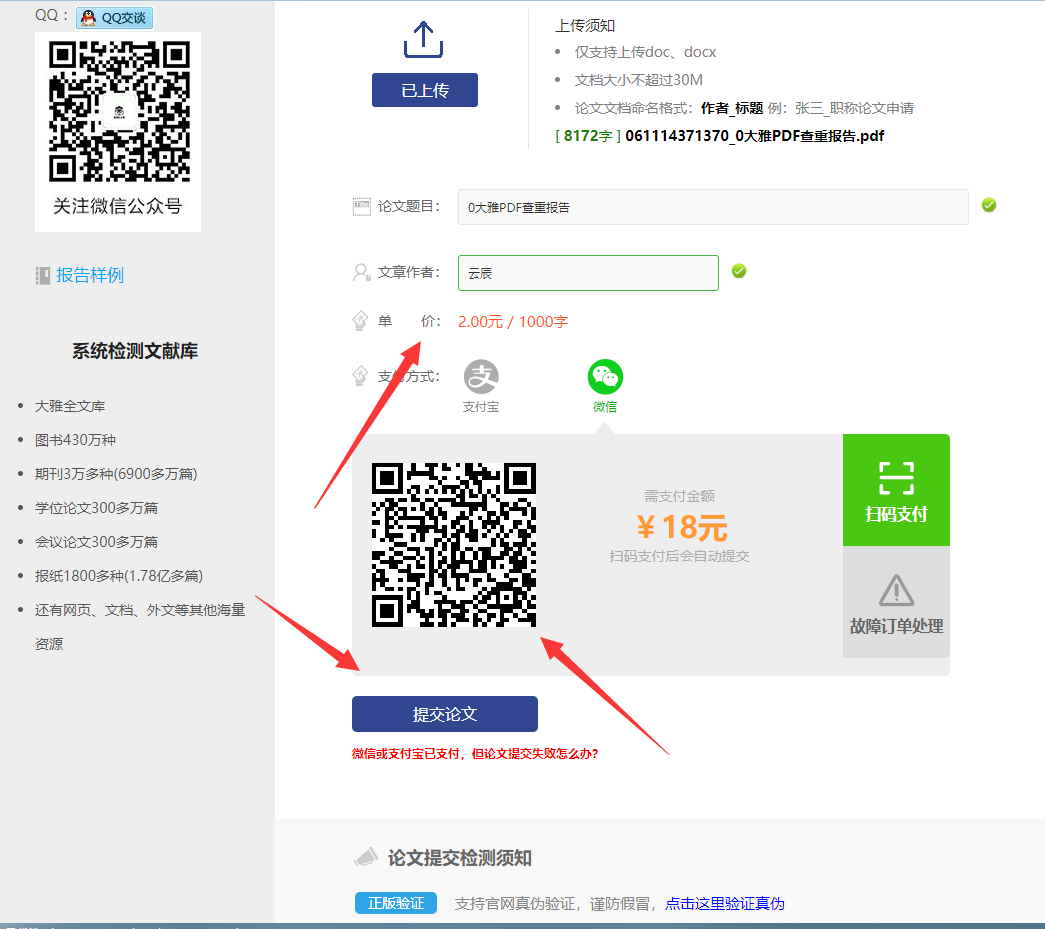Viewport: 1045px width, 929px height.
Task: Click the uploaded file name 061114371370_0大雅PDF查重报告.pdf
Action: [x=754, y=136]
